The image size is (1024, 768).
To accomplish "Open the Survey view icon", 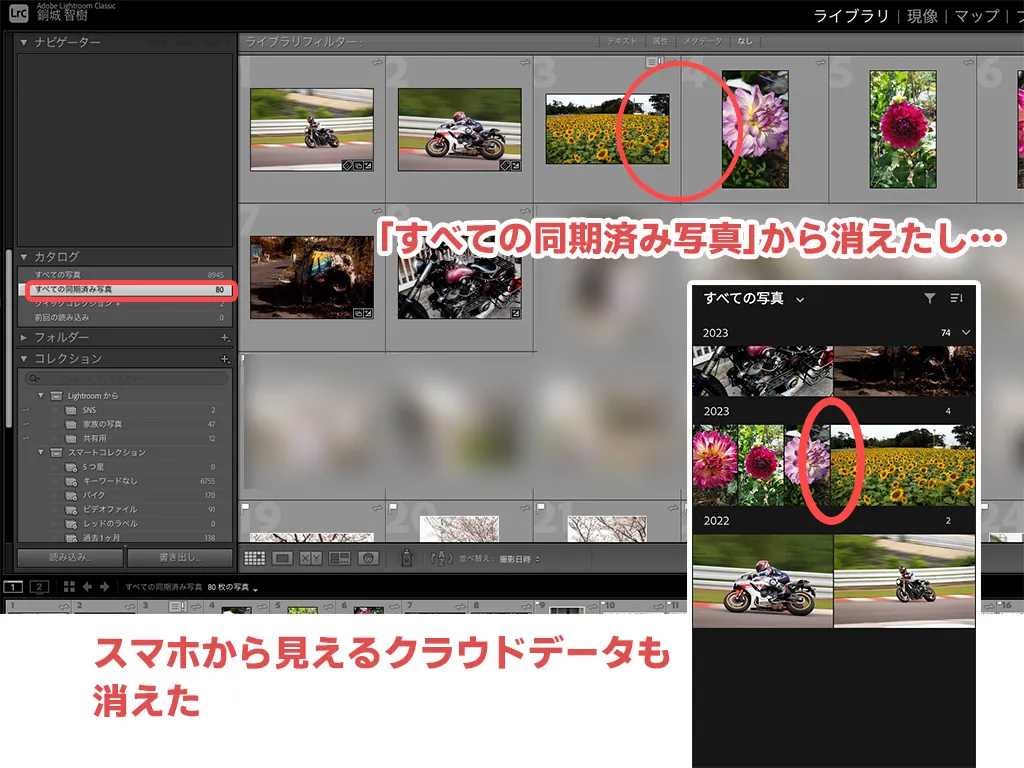I will (340, 559).
